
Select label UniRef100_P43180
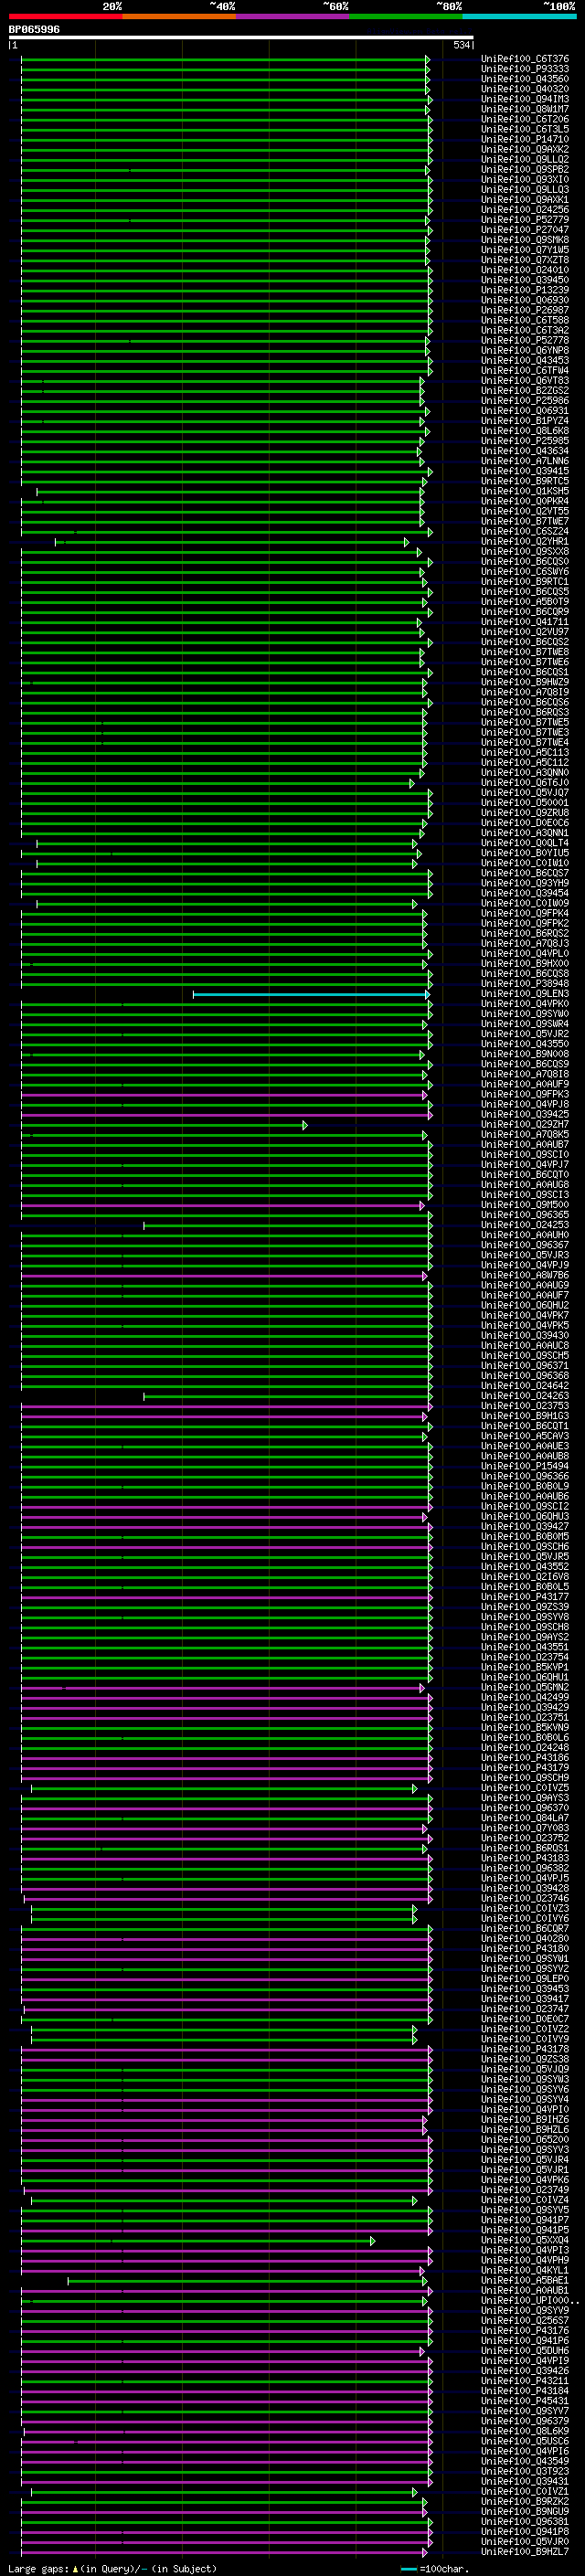(x=524, y=1949)
